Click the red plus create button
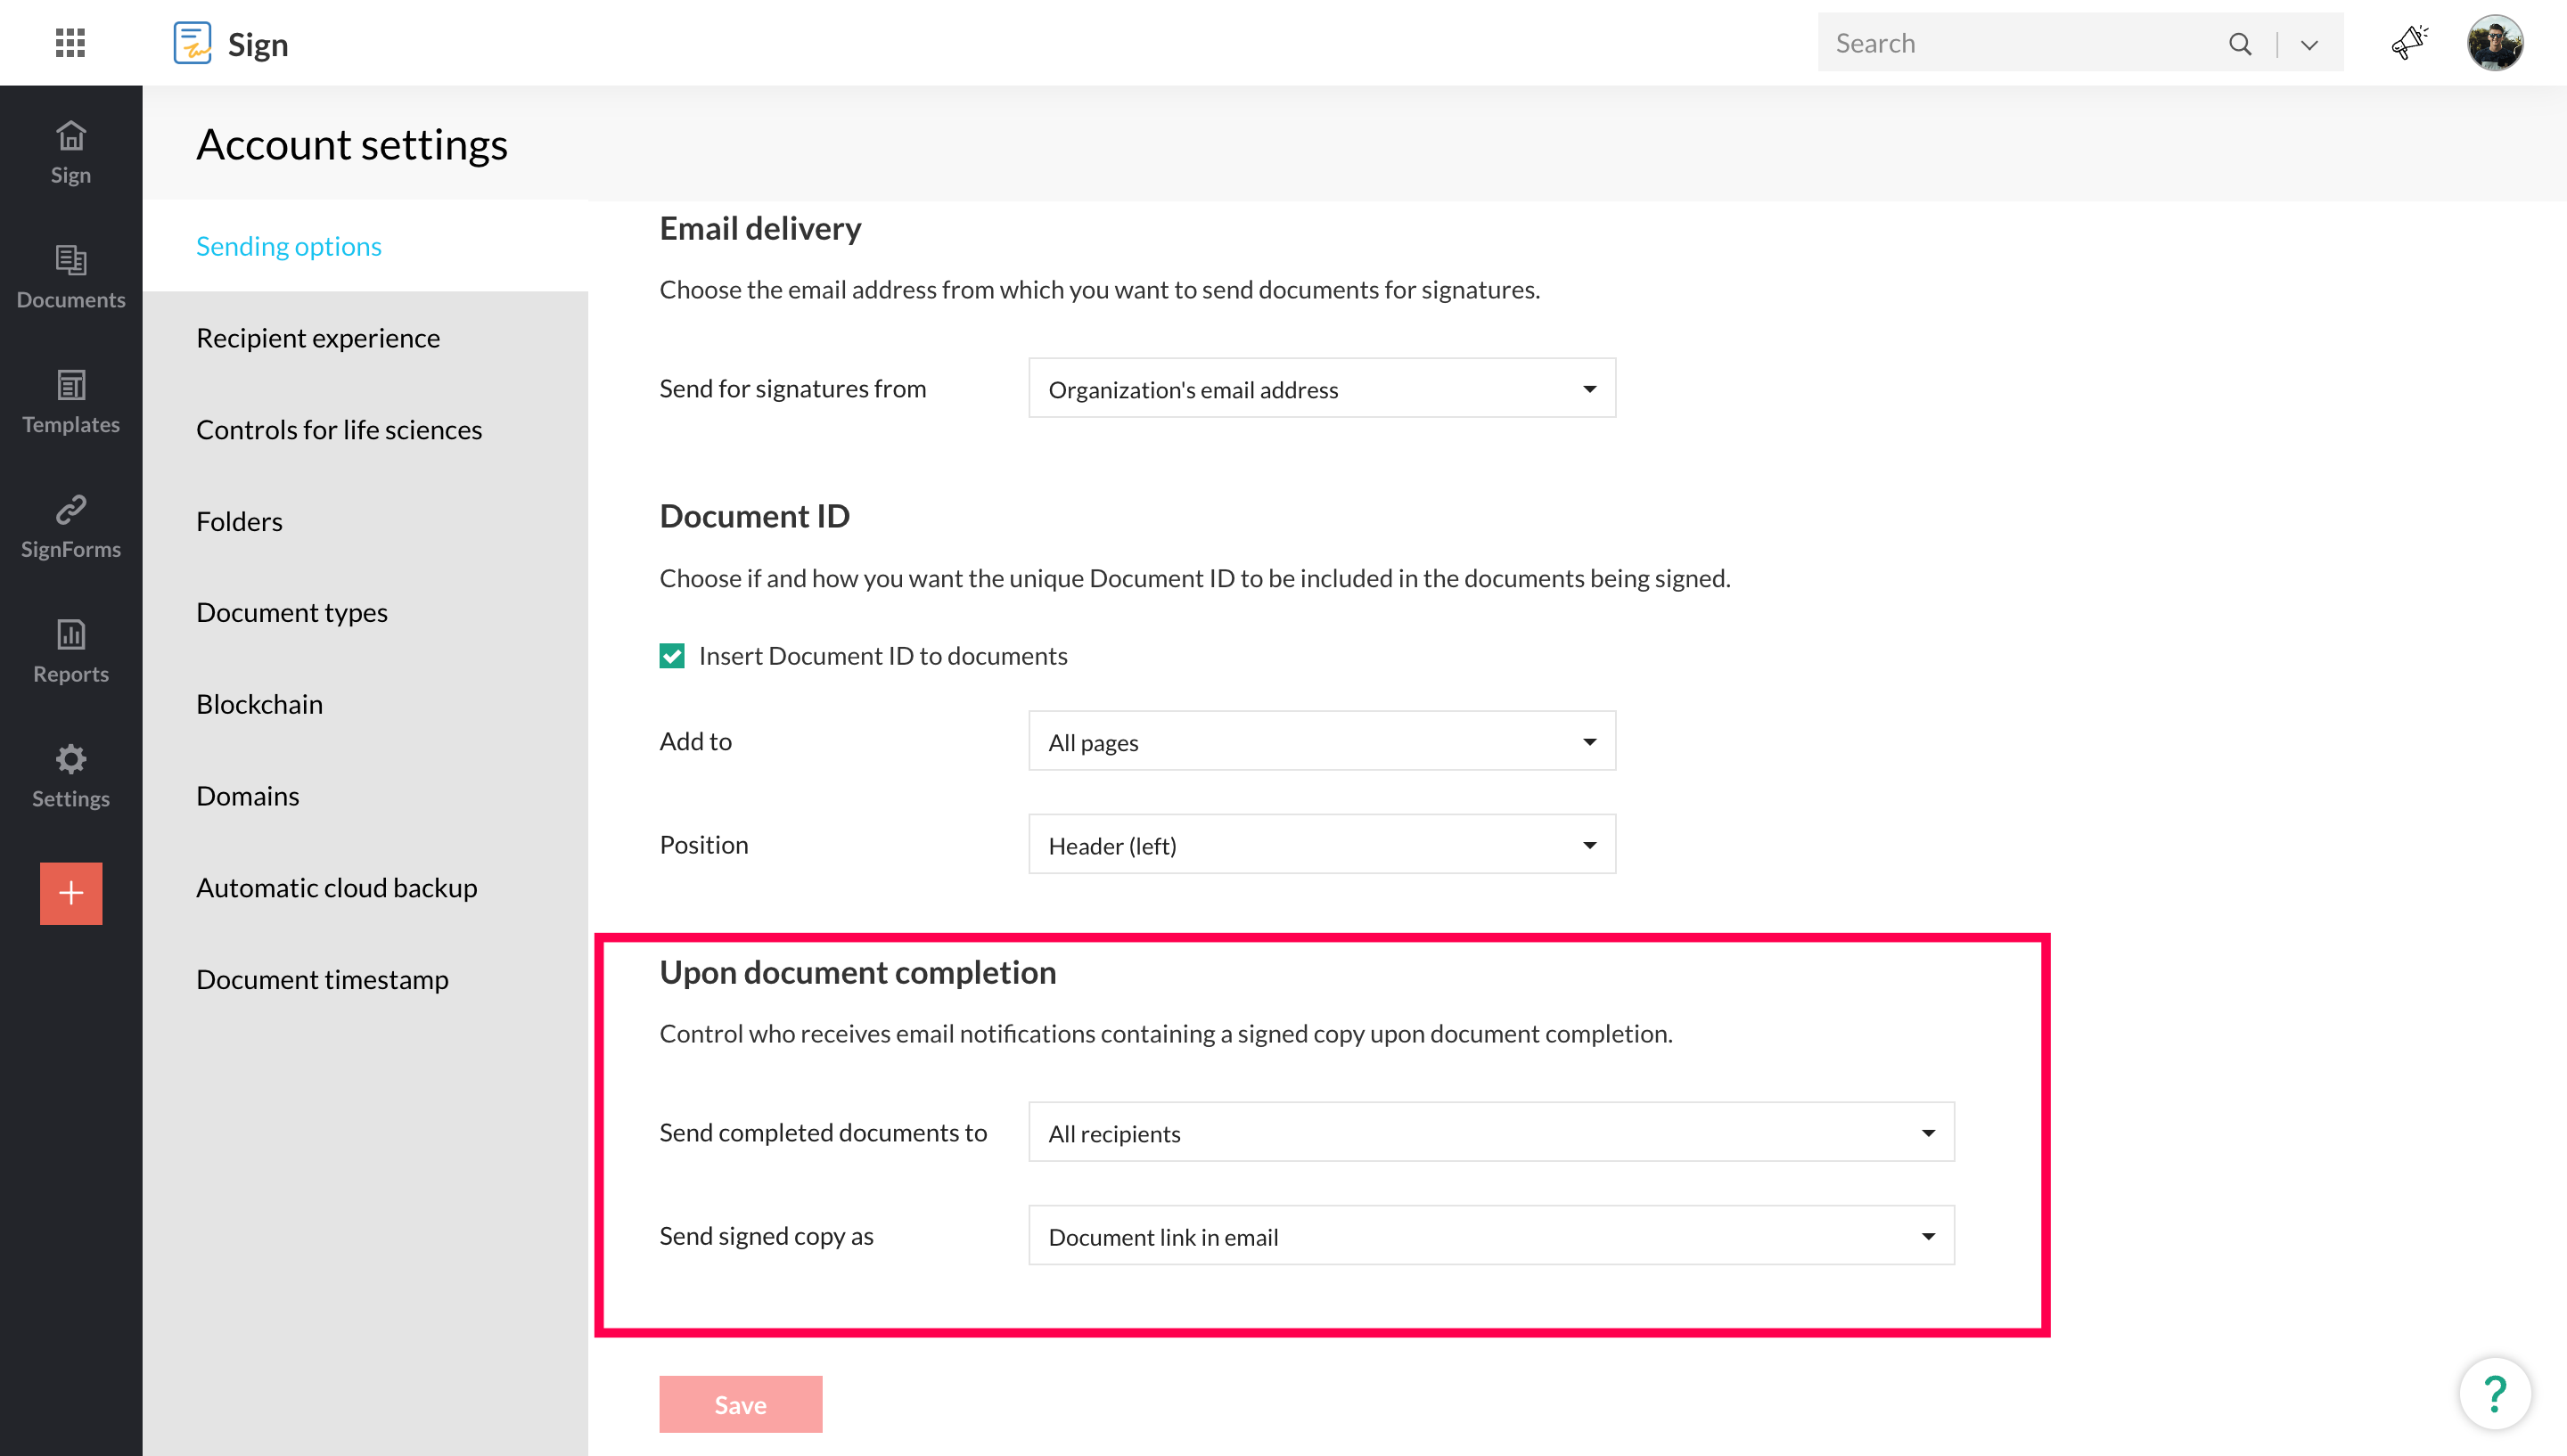Viewport: 2567px width, 1456px height. point(70,893)
